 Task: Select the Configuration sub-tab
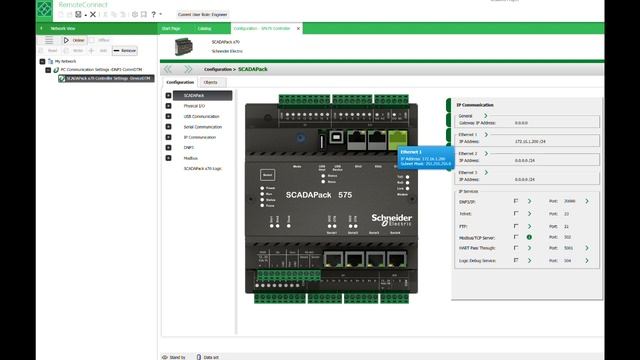tap(180, 82)
